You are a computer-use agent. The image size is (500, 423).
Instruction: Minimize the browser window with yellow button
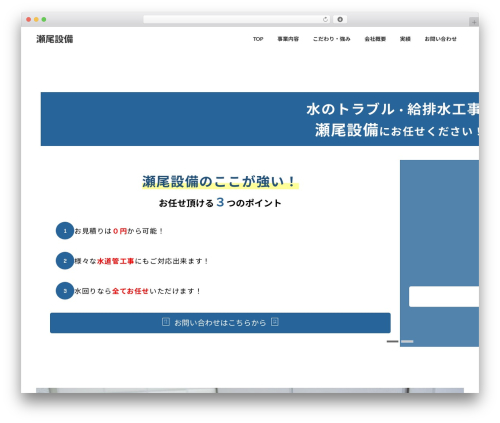click(x=36, y=20)
